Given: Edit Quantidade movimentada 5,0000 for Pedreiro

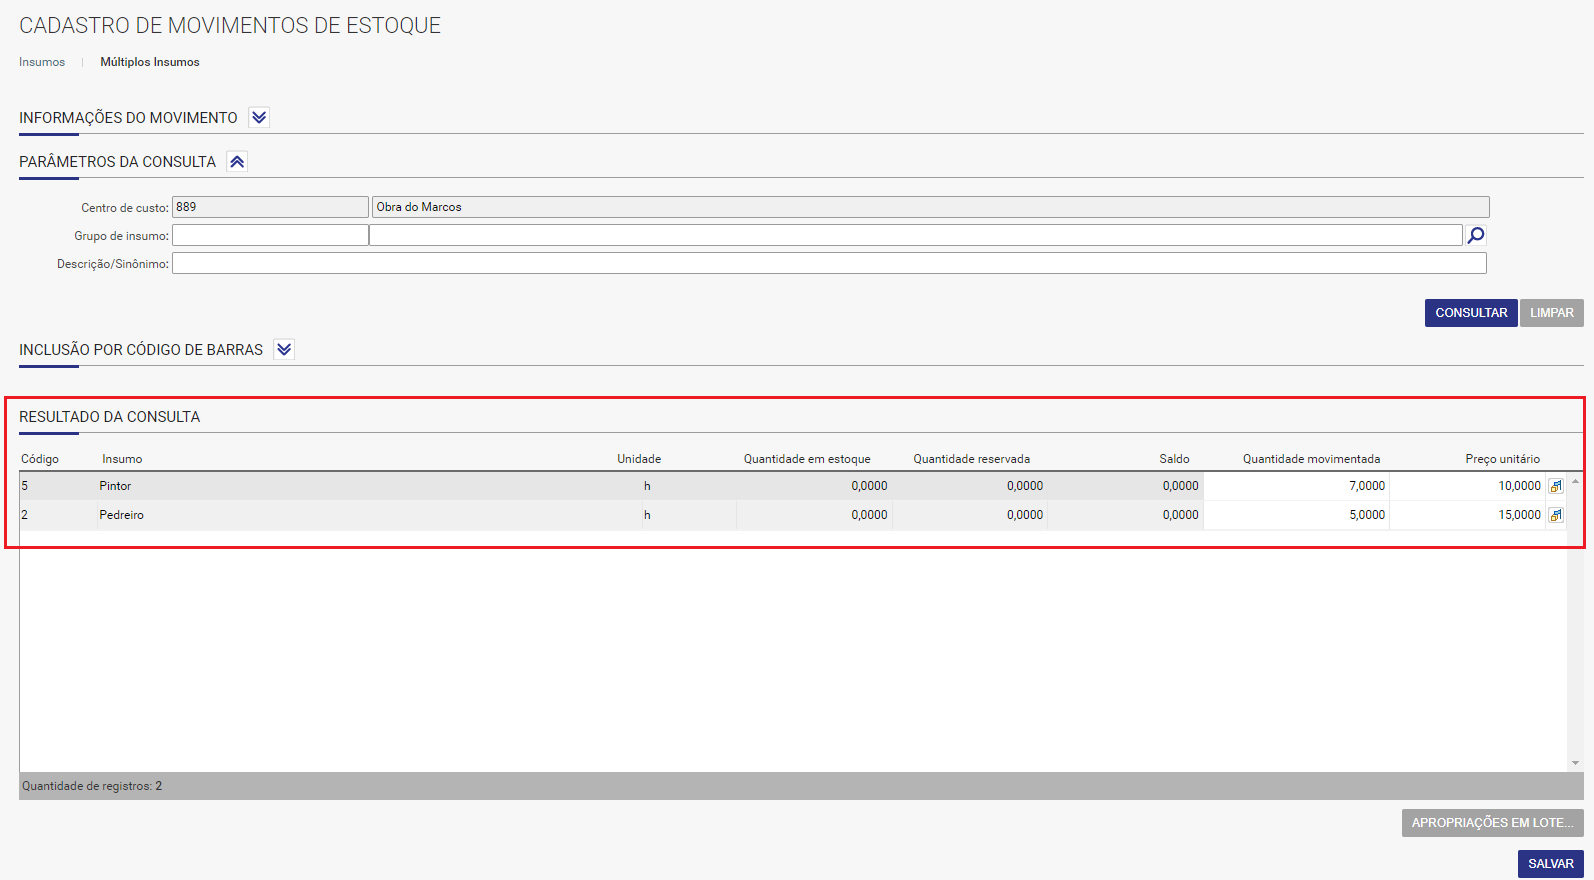Looking at the screenshot, I should [x=1296, y=515].
